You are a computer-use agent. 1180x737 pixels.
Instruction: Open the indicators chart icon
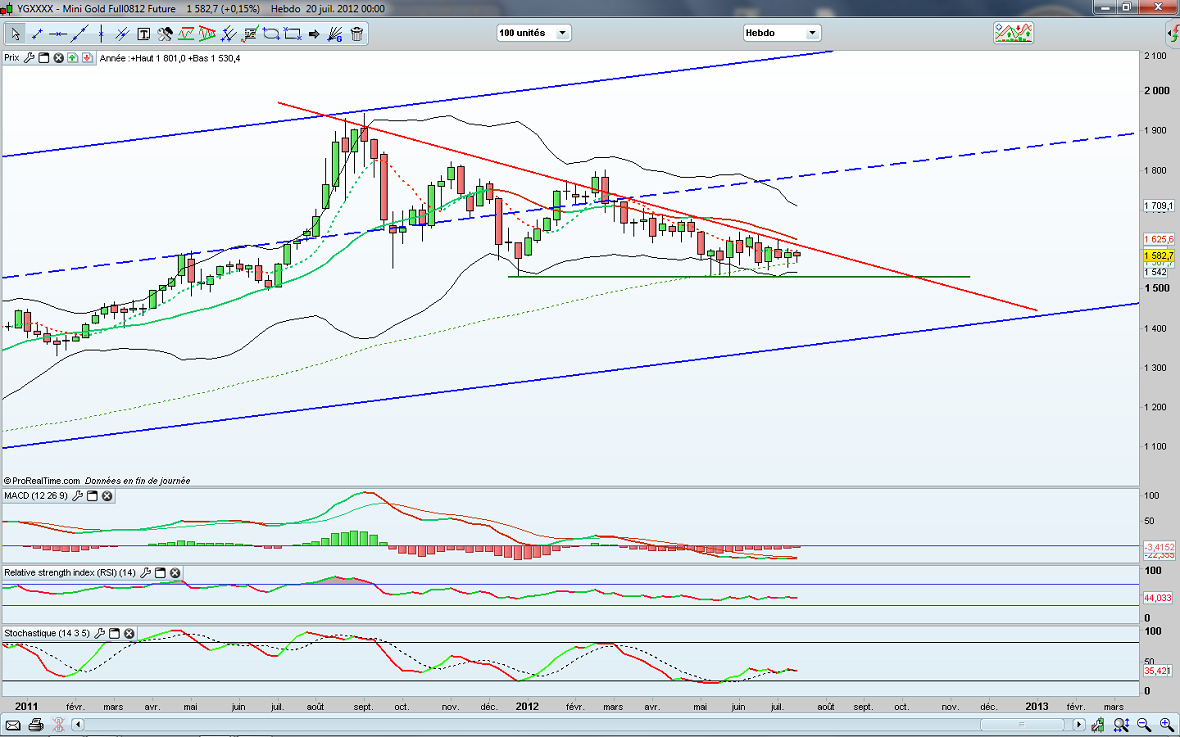(x=1012, y=33)
